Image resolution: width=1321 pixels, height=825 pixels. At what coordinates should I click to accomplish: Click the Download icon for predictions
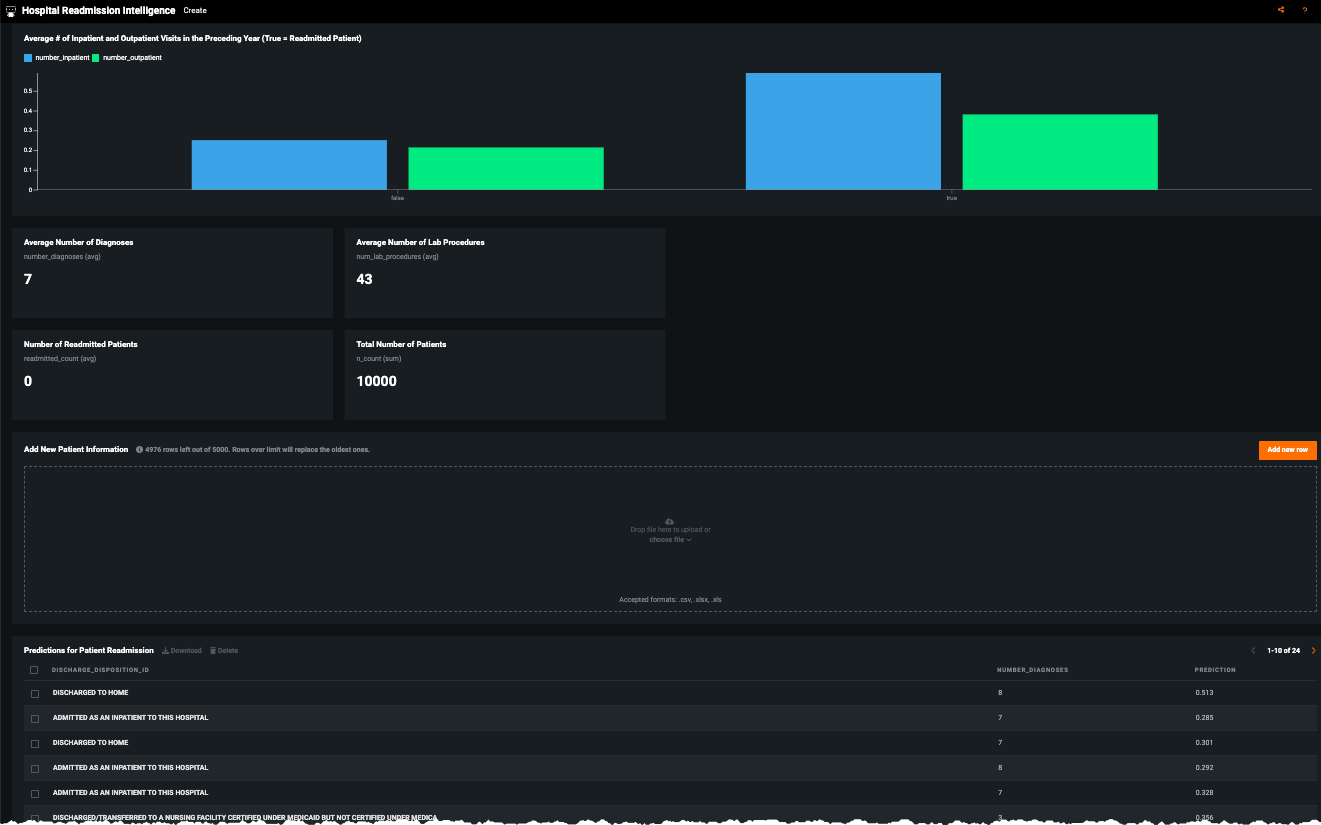click(165, 651)
